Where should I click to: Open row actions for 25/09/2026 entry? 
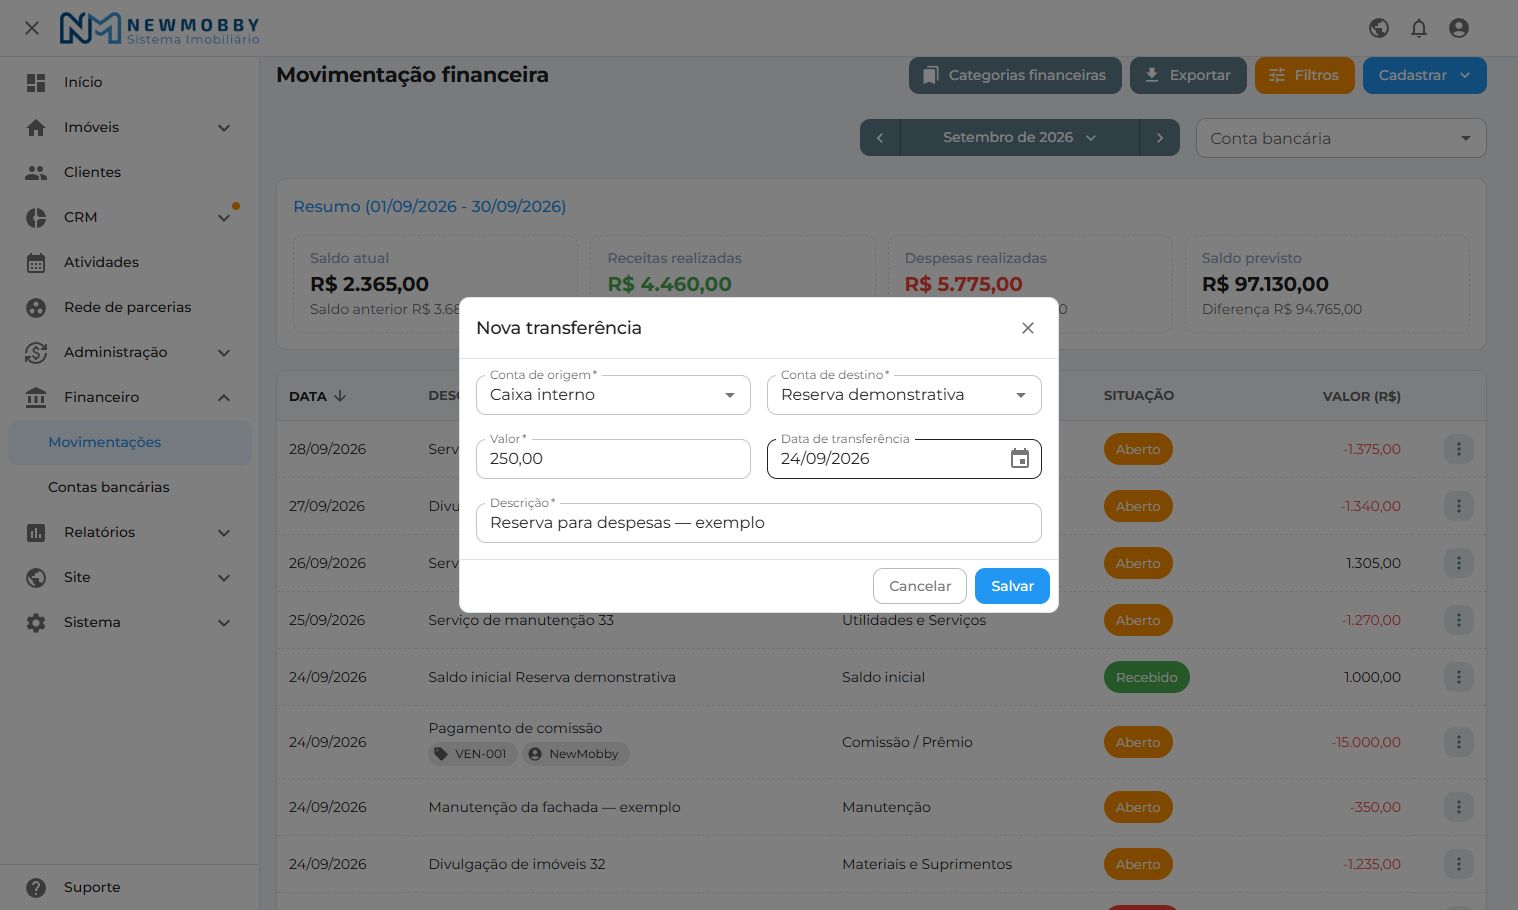click(1458, 620)
